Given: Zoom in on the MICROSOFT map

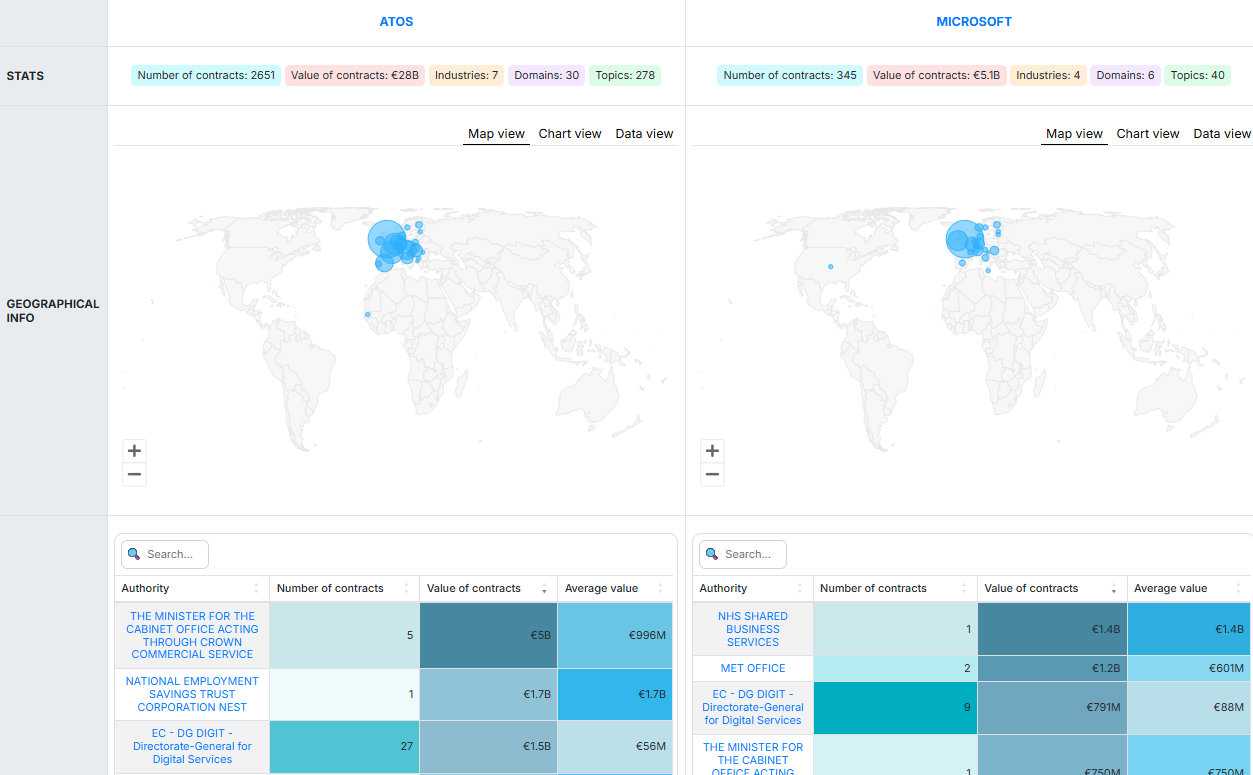Looking at the screenshot, I should pos(712,451).
